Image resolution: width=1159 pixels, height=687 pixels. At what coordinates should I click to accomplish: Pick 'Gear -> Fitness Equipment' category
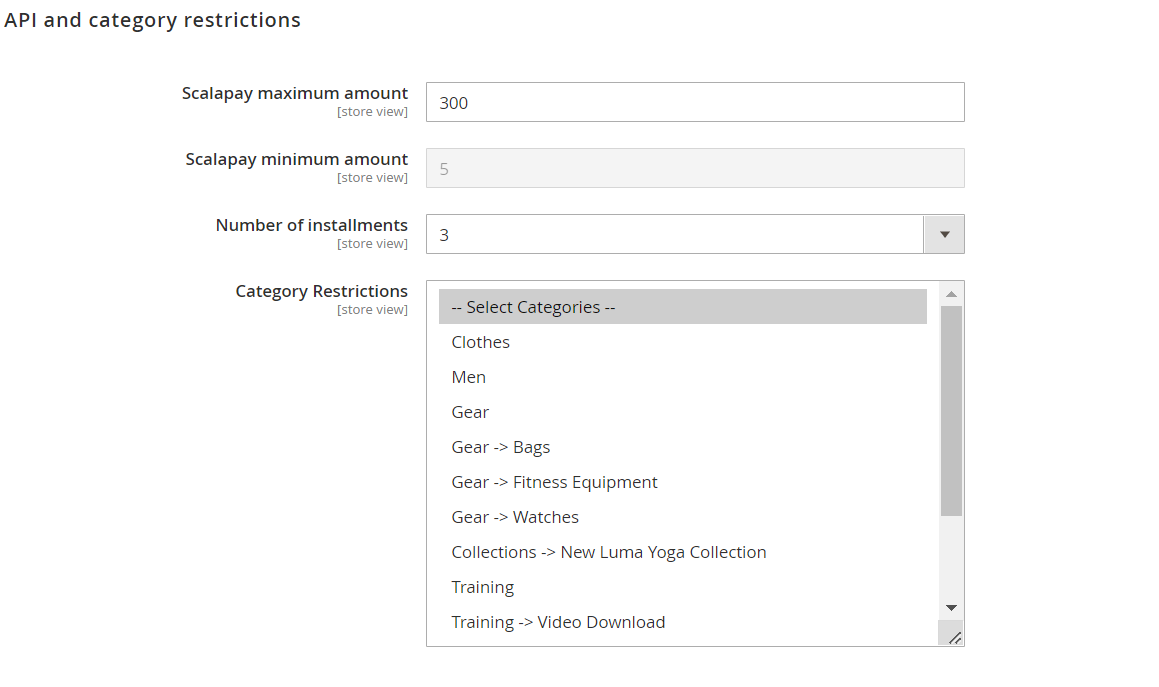tap(555, 482)
